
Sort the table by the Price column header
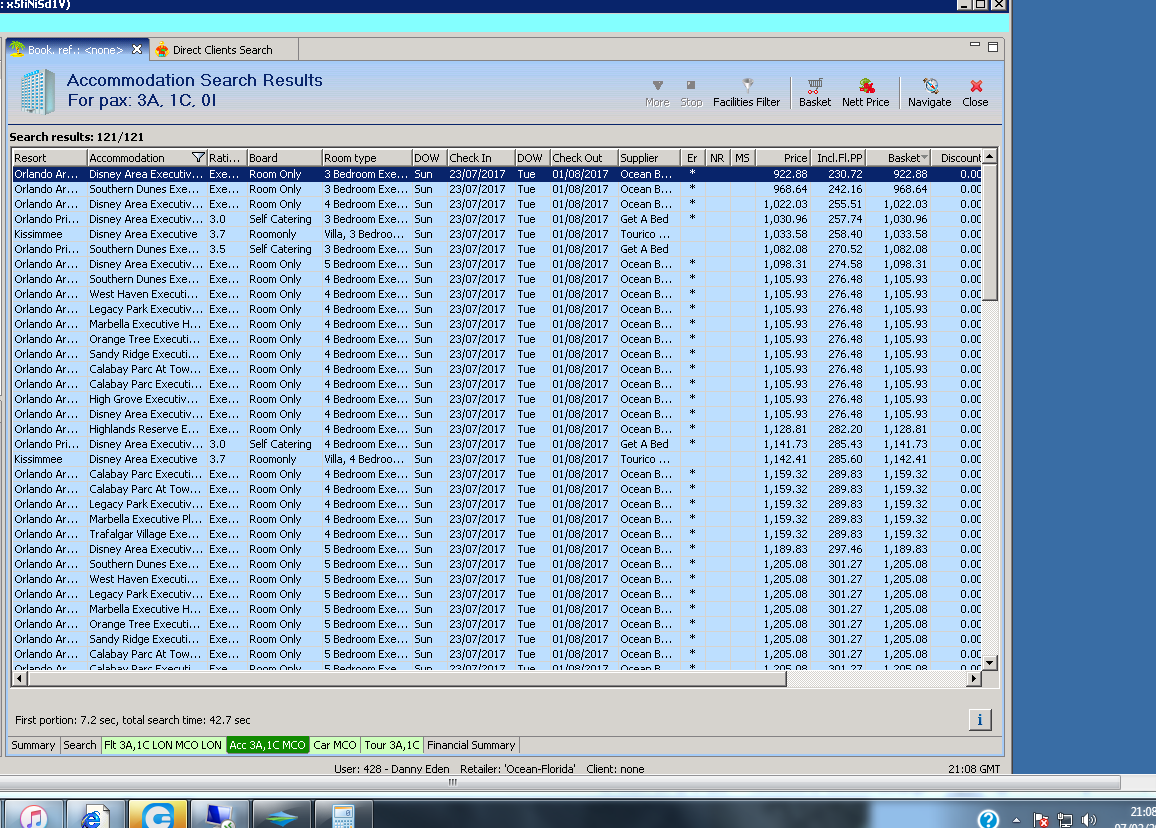click(x=783, y=158)
